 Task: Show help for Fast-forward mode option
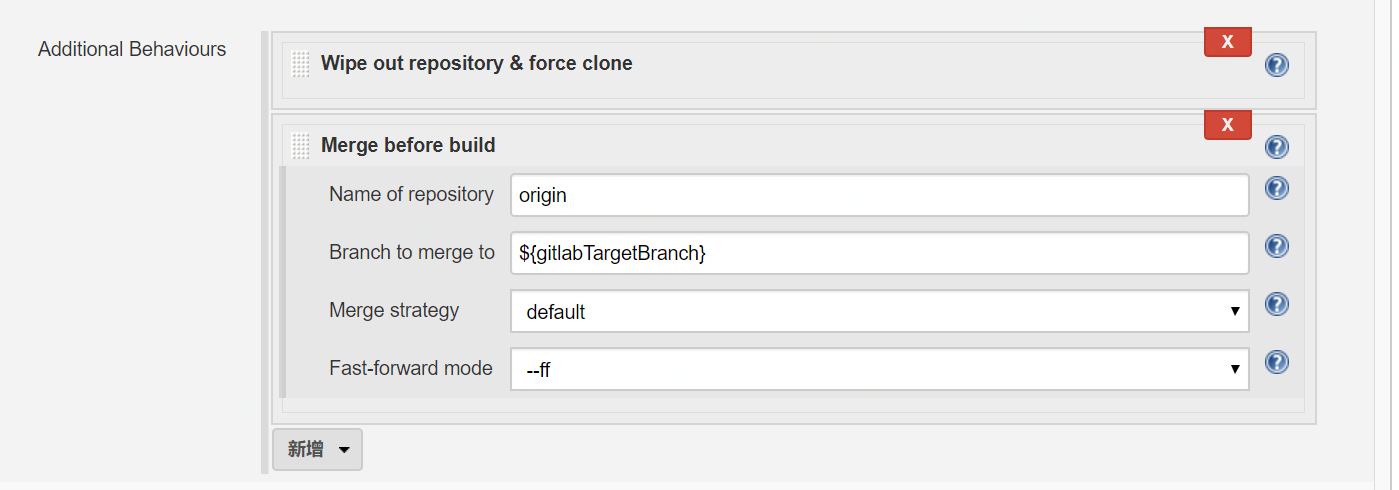coord(1276,362)
